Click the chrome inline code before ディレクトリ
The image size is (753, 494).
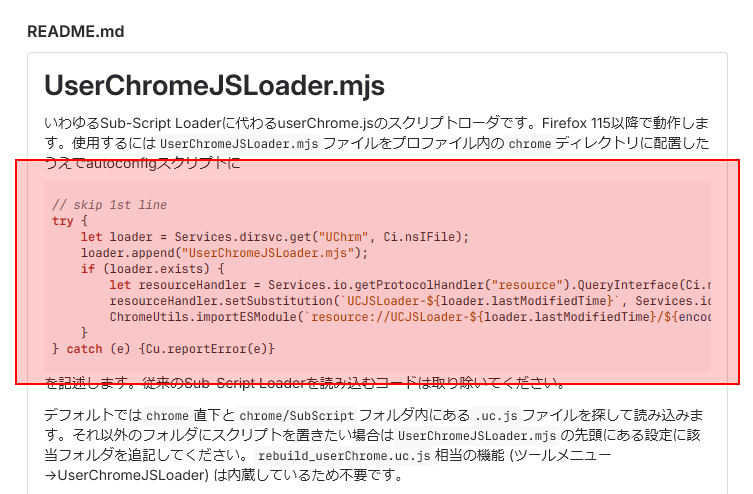[x=530, y=144]
